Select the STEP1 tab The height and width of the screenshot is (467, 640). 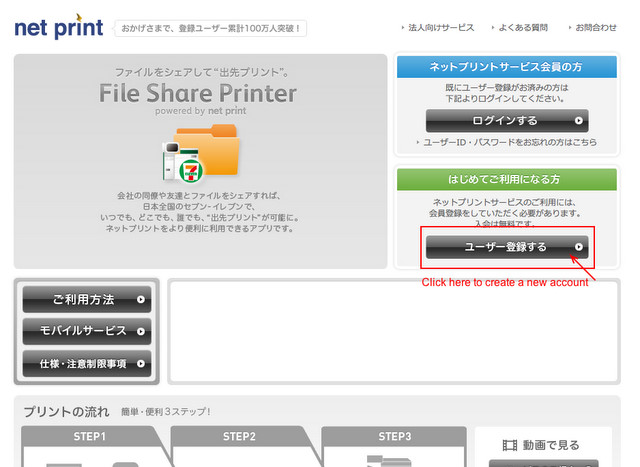[x=89, y=436]
